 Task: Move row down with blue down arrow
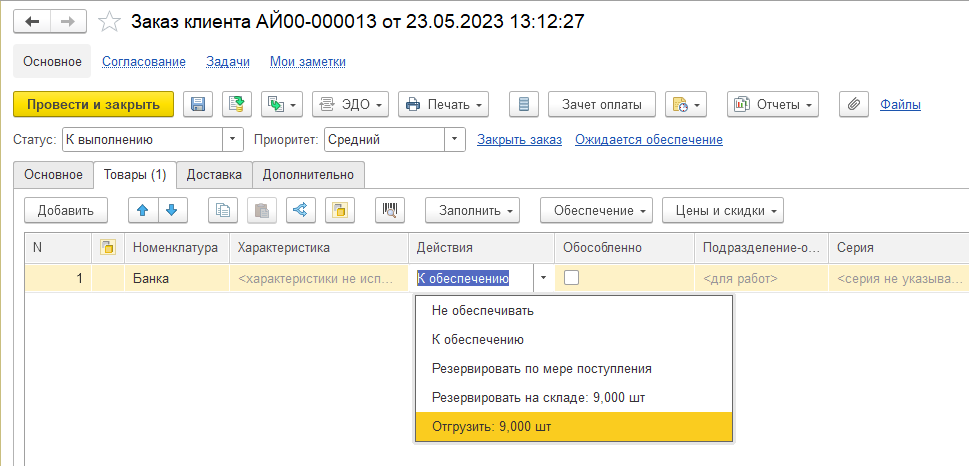click(172, 210)
